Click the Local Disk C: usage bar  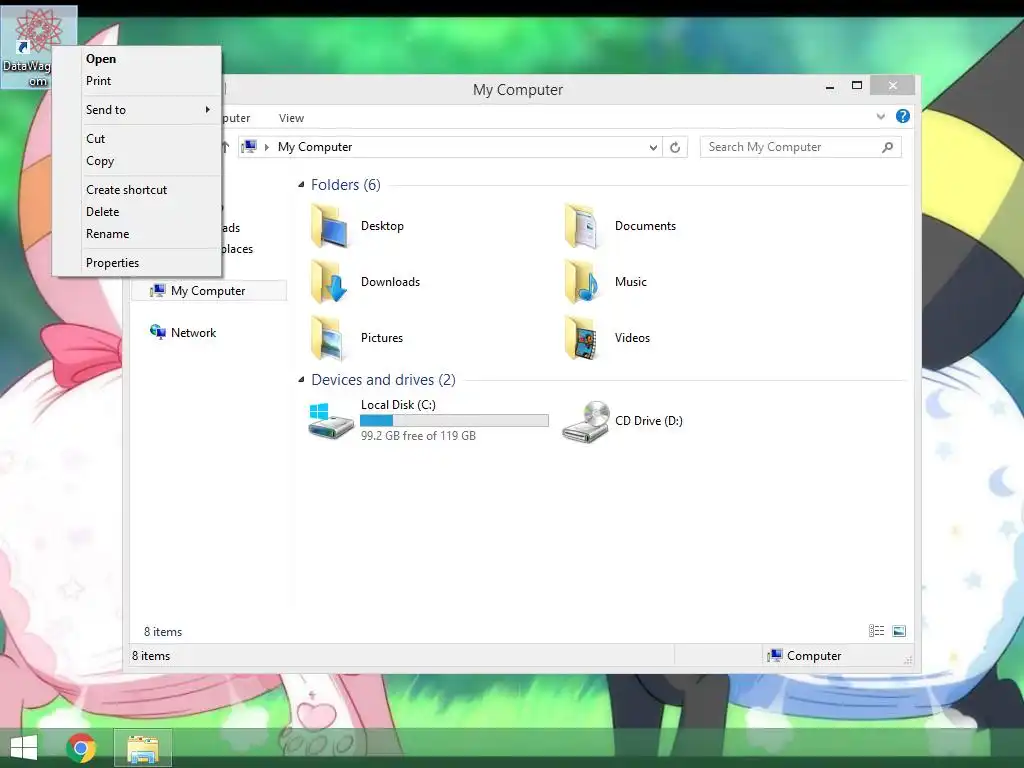pos(455,421)
